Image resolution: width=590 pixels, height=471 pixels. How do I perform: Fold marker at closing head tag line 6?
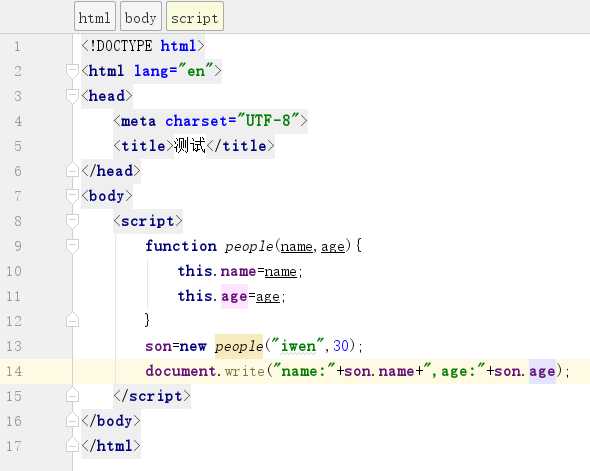pyautogui.click(x=71, y=171)
